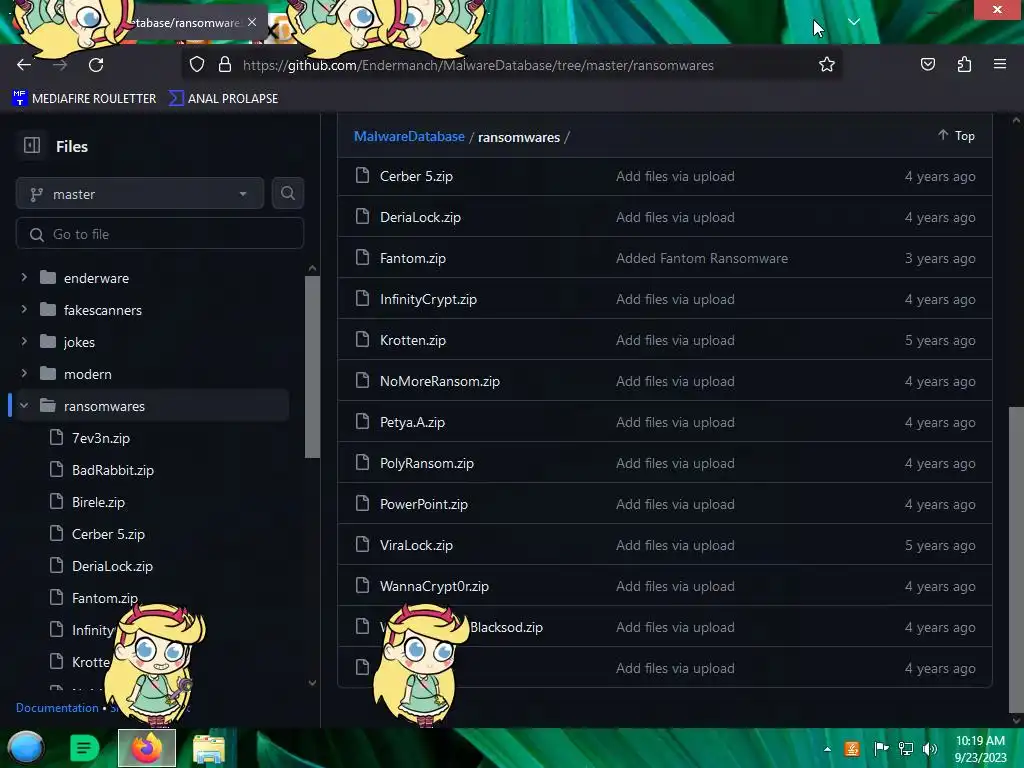
Task: Open the Start orb on the taskbar
Action: pos(26,748)
